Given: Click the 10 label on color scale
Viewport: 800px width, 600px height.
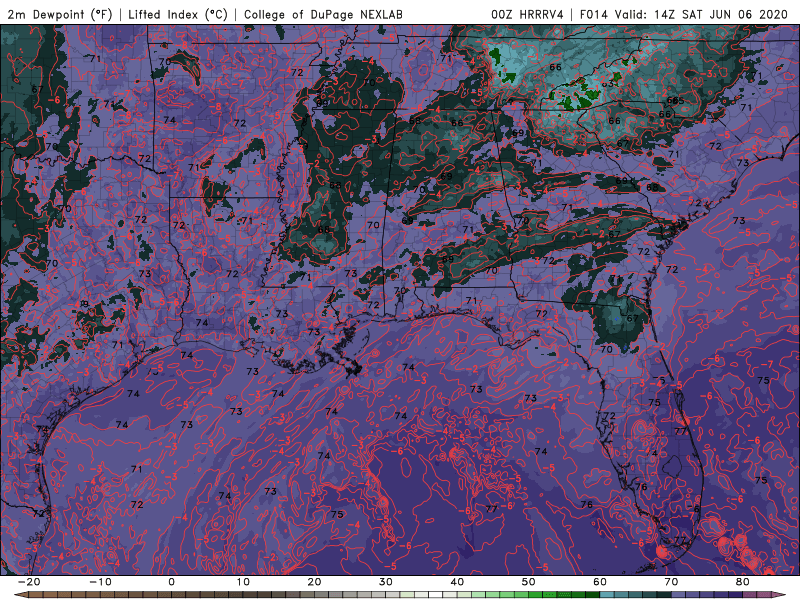Looking at the screenshot, I should [243, 582].
